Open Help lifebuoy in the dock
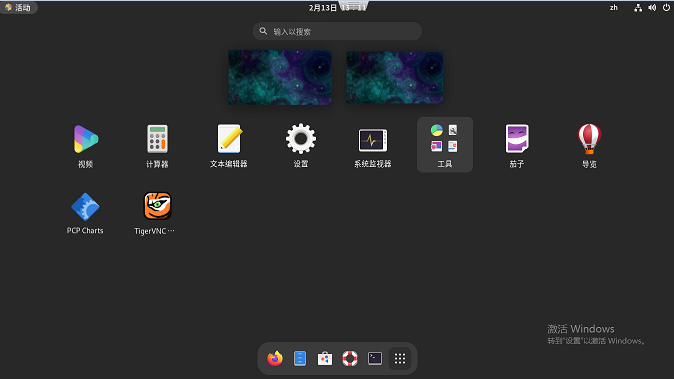Viewport: 674px width, 379px height. click(350, 358)
